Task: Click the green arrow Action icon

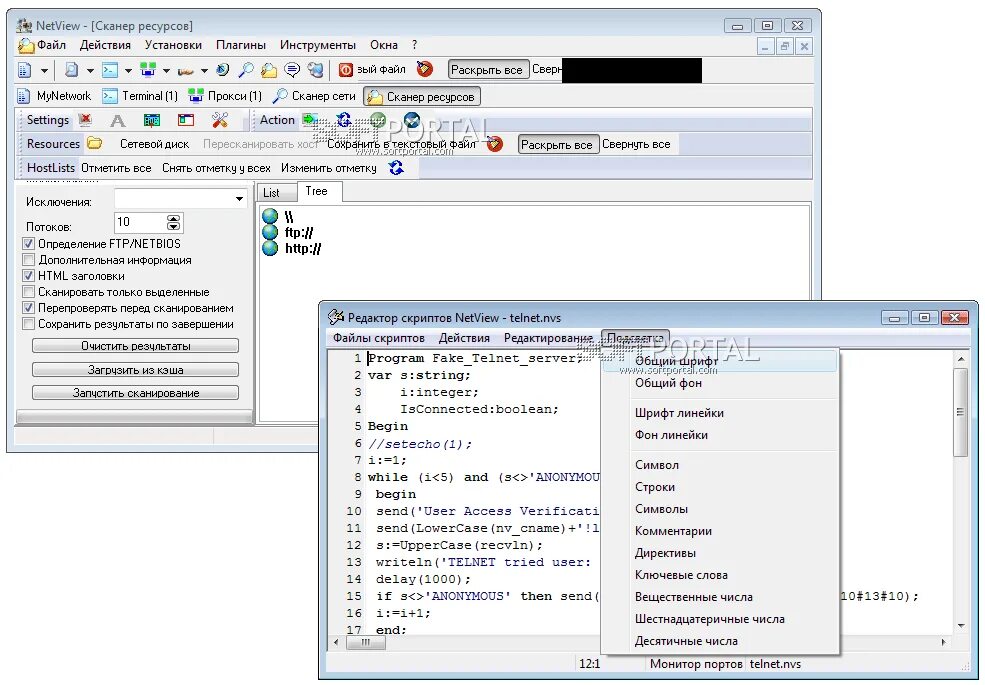Action: point(310,119)
